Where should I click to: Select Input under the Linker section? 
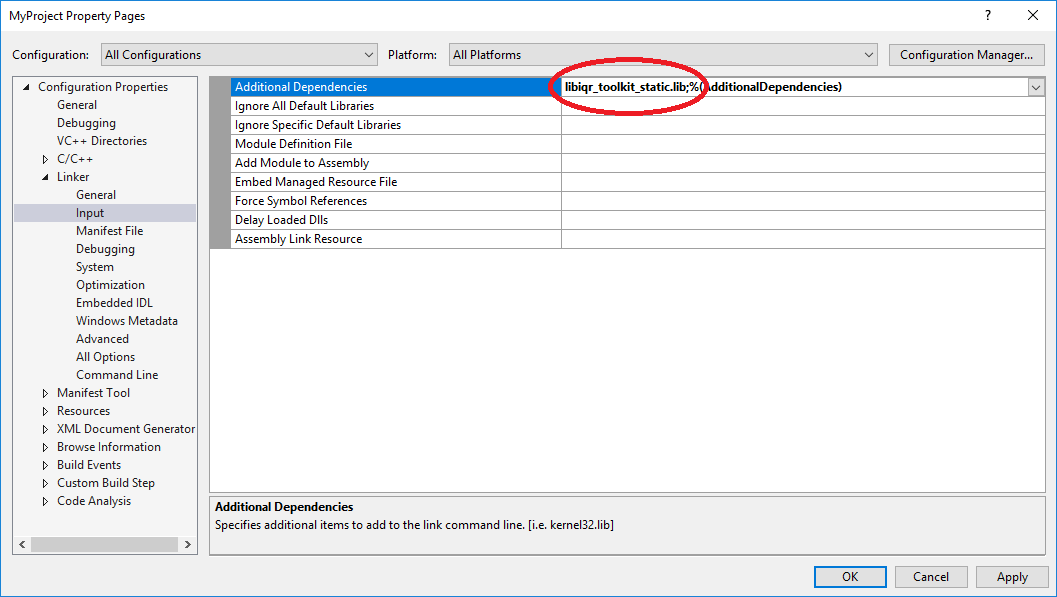tap(90, 212)
